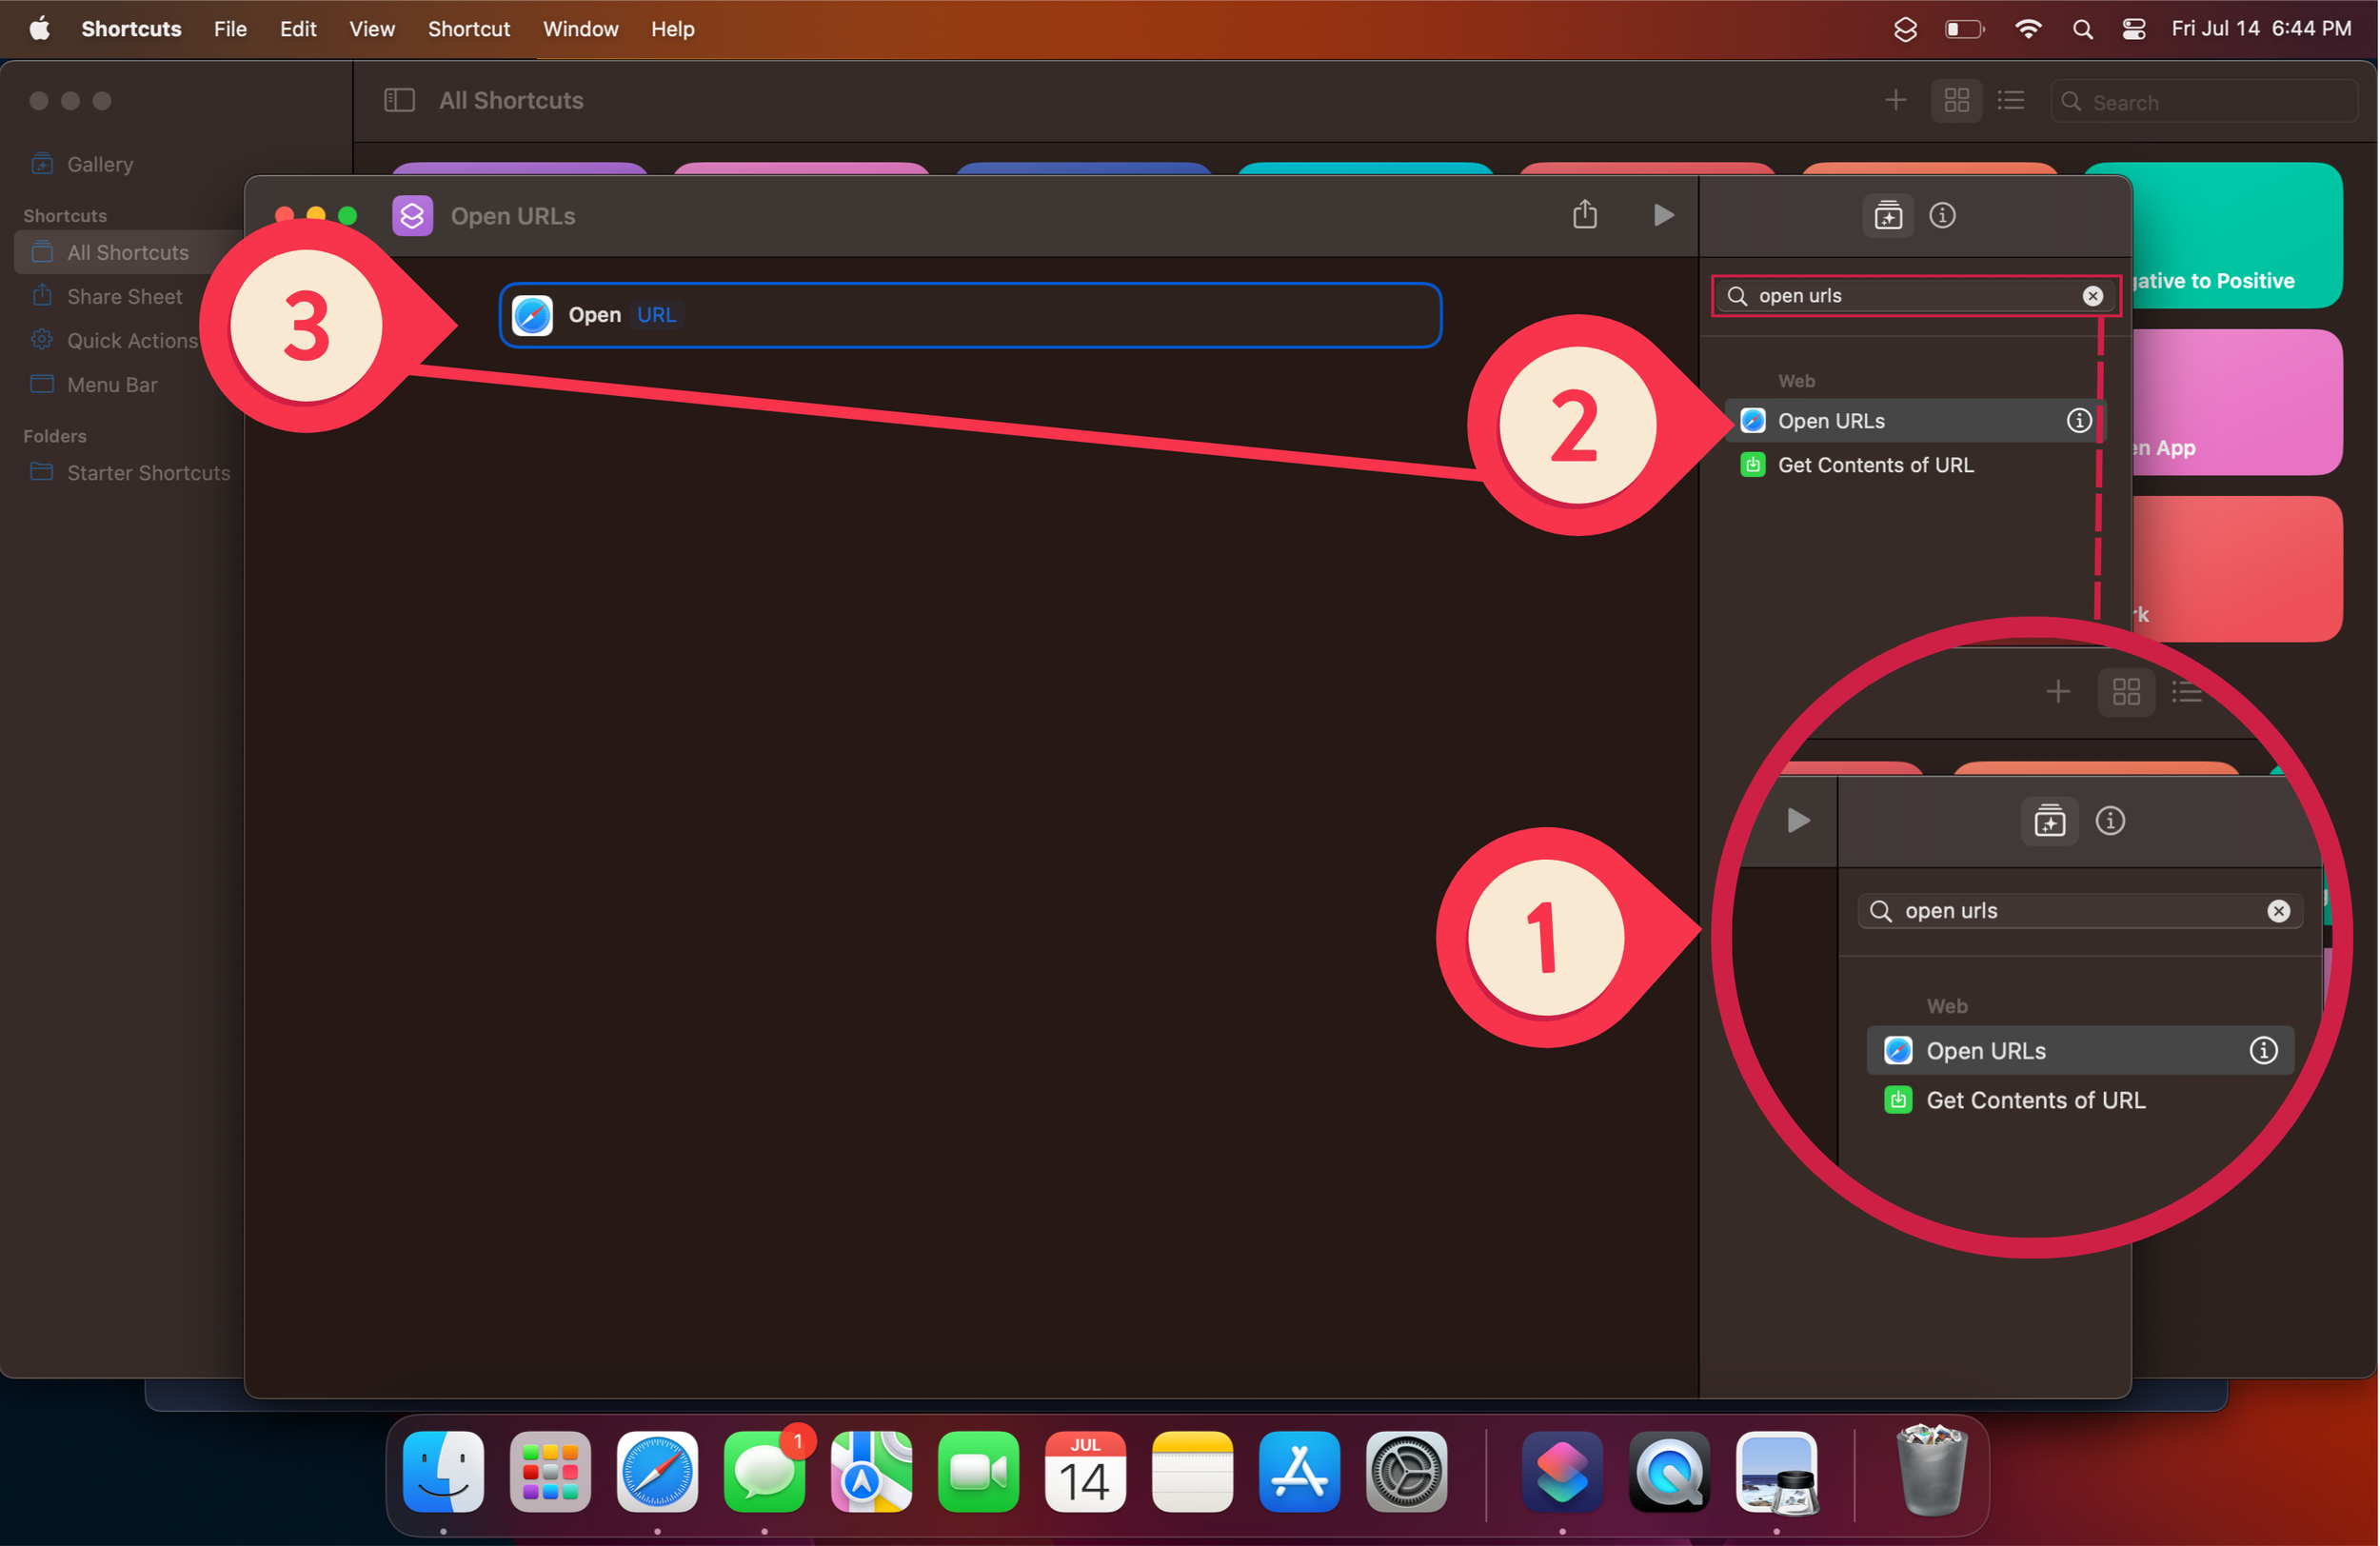Click the Open URLs shortcut icon in title bar
This screenshot has height=1546, width=2380.
[412, 216]
